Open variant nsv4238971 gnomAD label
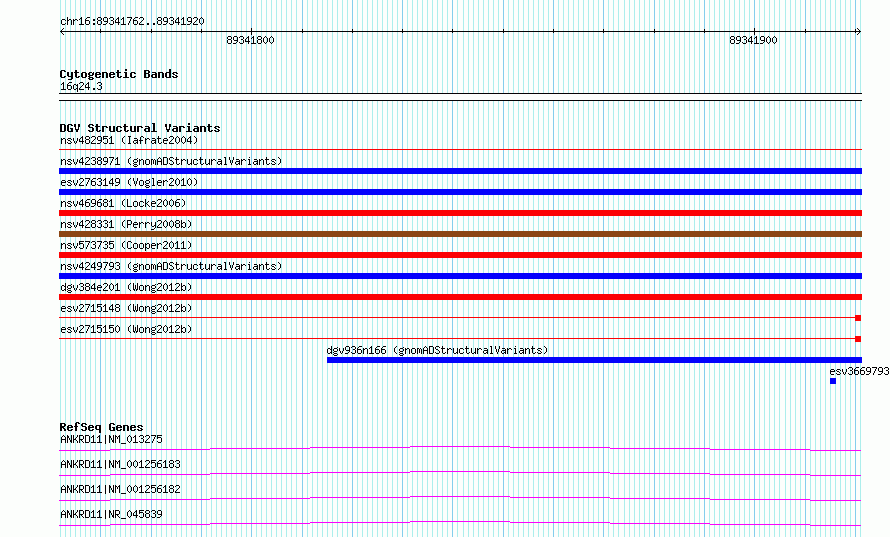Image resolution: width=890 pixels, height=537 pixels. pyautogui.click(x=171, y=161)
